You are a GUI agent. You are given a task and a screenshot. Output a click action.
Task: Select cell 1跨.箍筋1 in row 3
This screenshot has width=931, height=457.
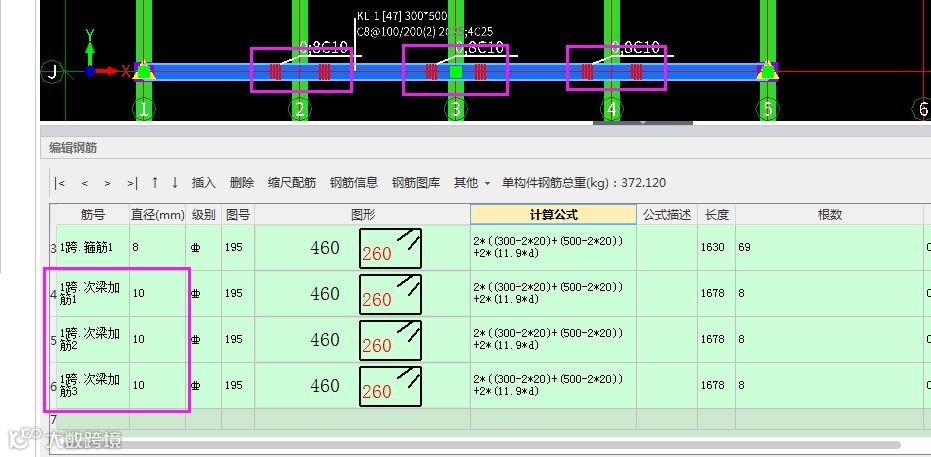(93, 247)
